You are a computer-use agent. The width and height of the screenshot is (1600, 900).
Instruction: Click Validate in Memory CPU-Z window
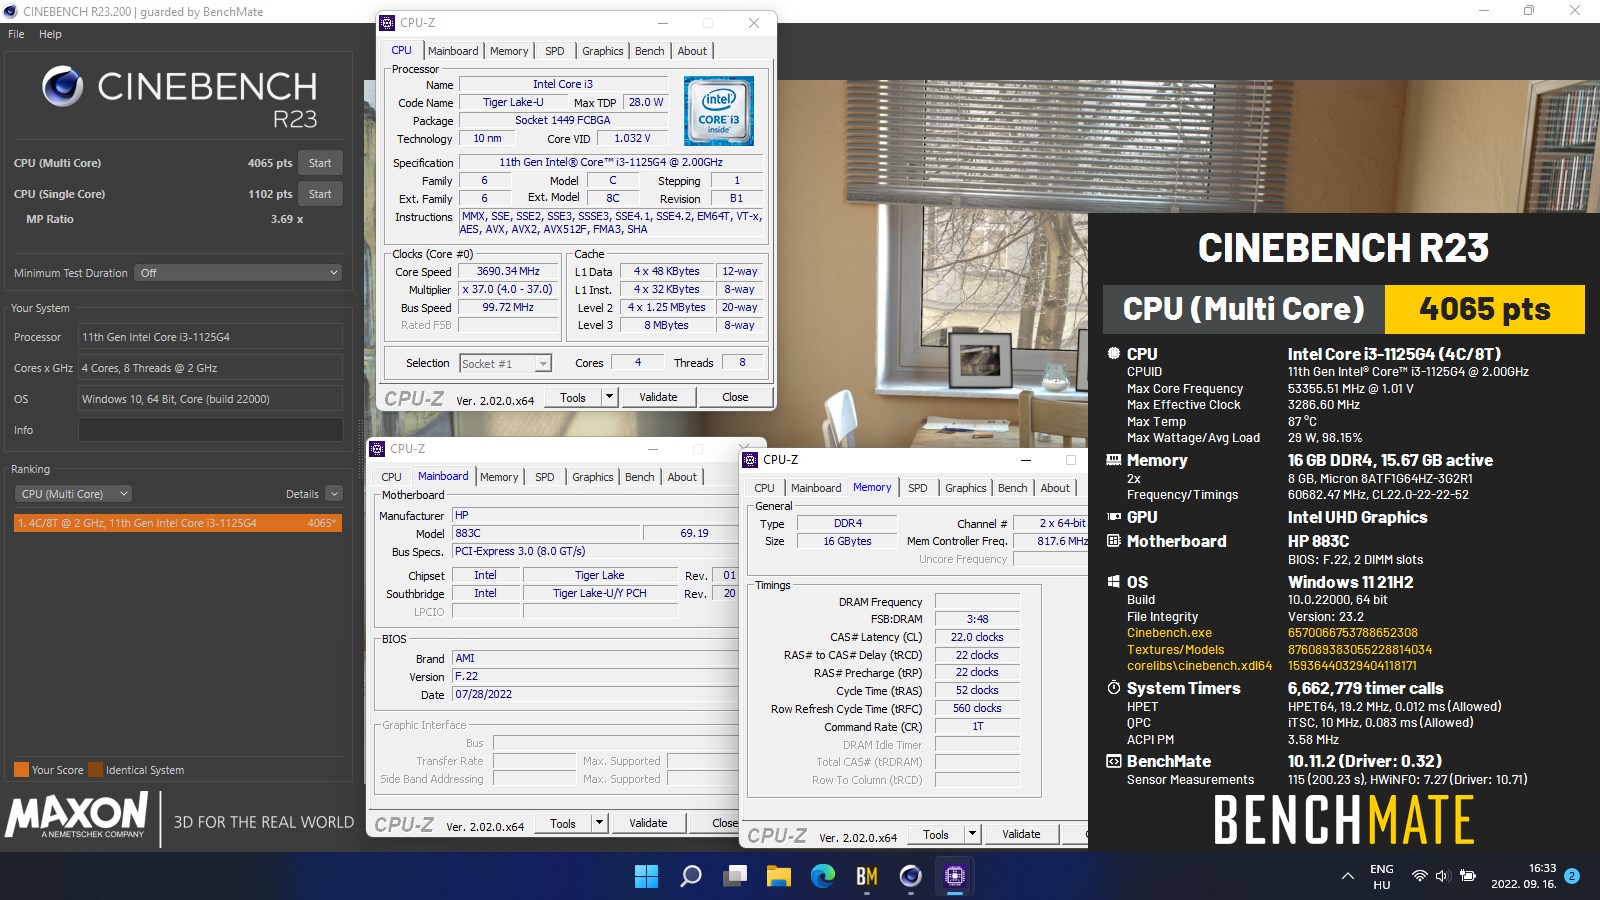pyautogui.click(x=1021, y=835)
